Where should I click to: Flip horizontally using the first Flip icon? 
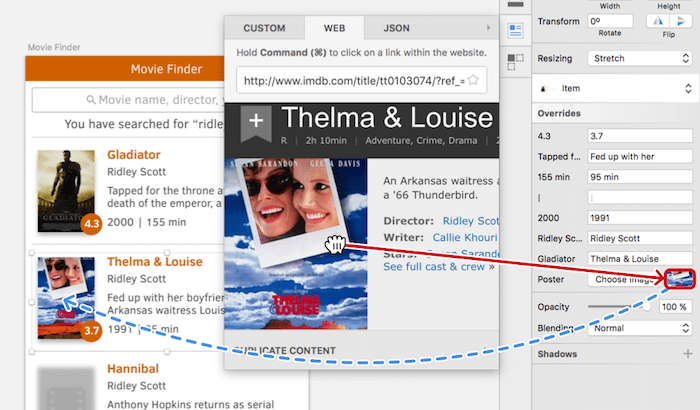[658, 21]
